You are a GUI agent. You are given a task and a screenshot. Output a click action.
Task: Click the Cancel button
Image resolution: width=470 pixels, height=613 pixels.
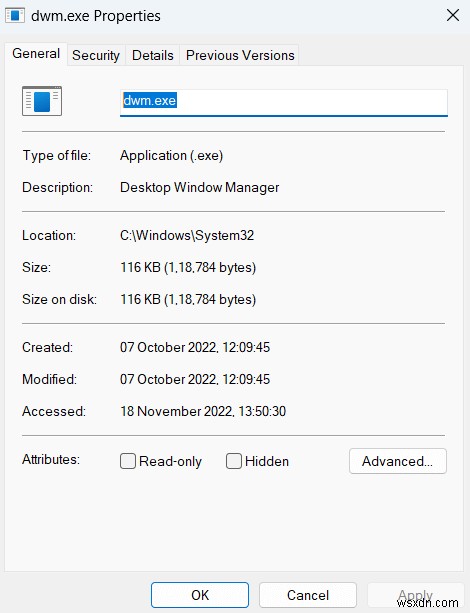pos(308,595)
